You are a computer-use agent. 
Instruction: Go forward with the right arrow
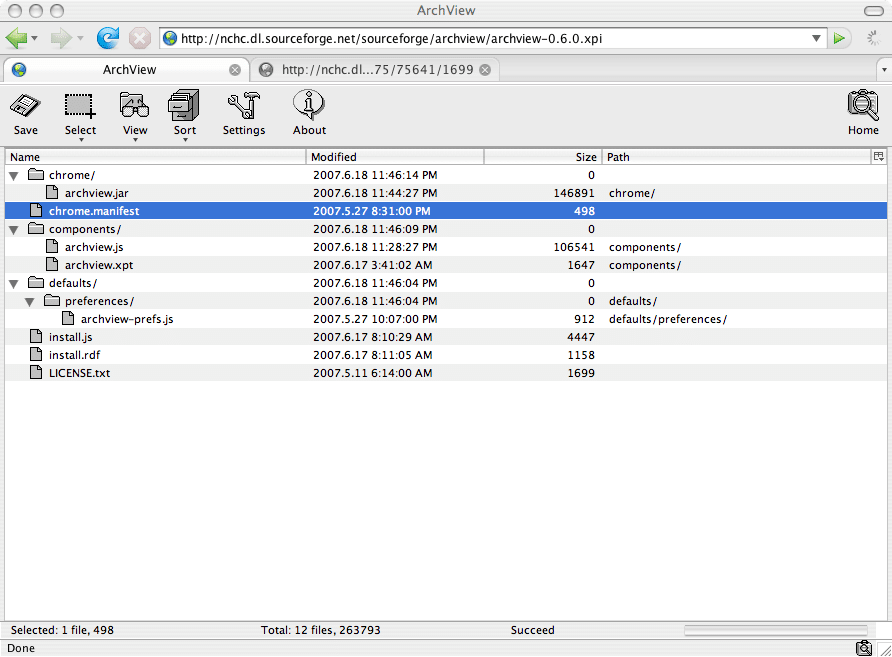point(61,39)
